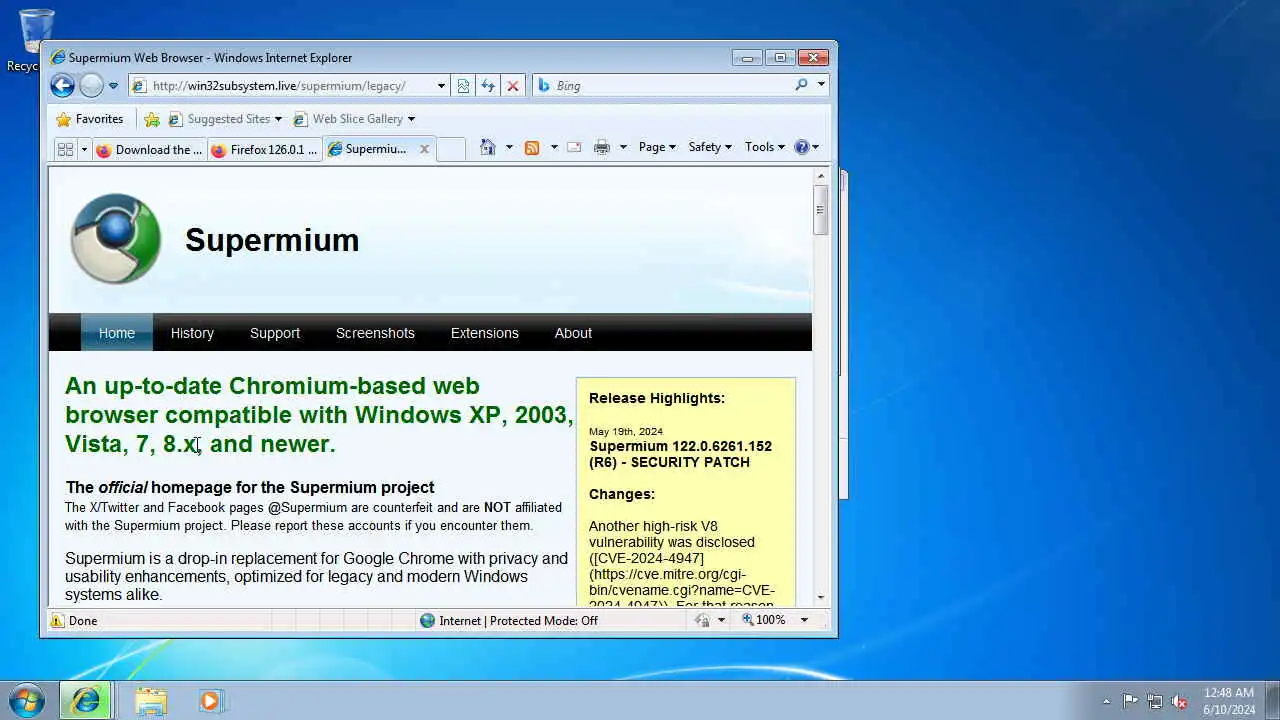Select the Supermium tab
This screenshot has height=720, width=1280.
pos(370,149)
